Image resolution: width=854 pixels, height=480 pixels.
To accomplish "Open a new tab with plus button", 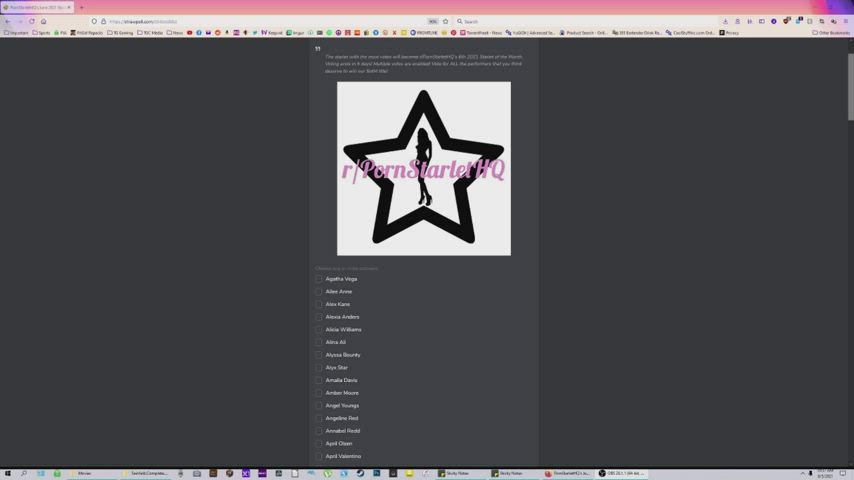I will point(82,8).
